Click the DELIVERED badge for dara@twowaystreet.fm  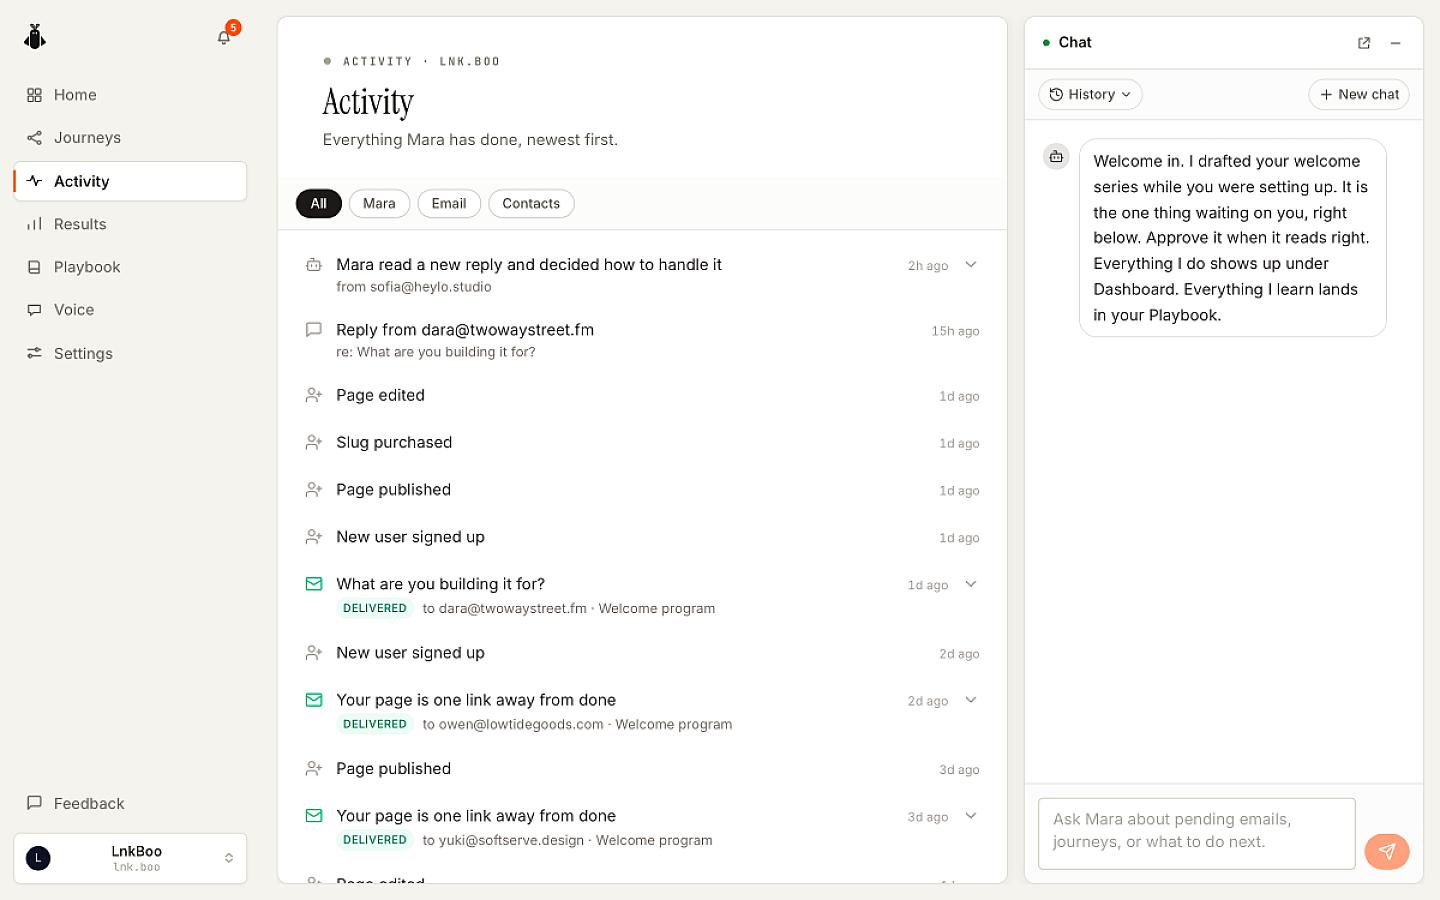coord(375,608)
